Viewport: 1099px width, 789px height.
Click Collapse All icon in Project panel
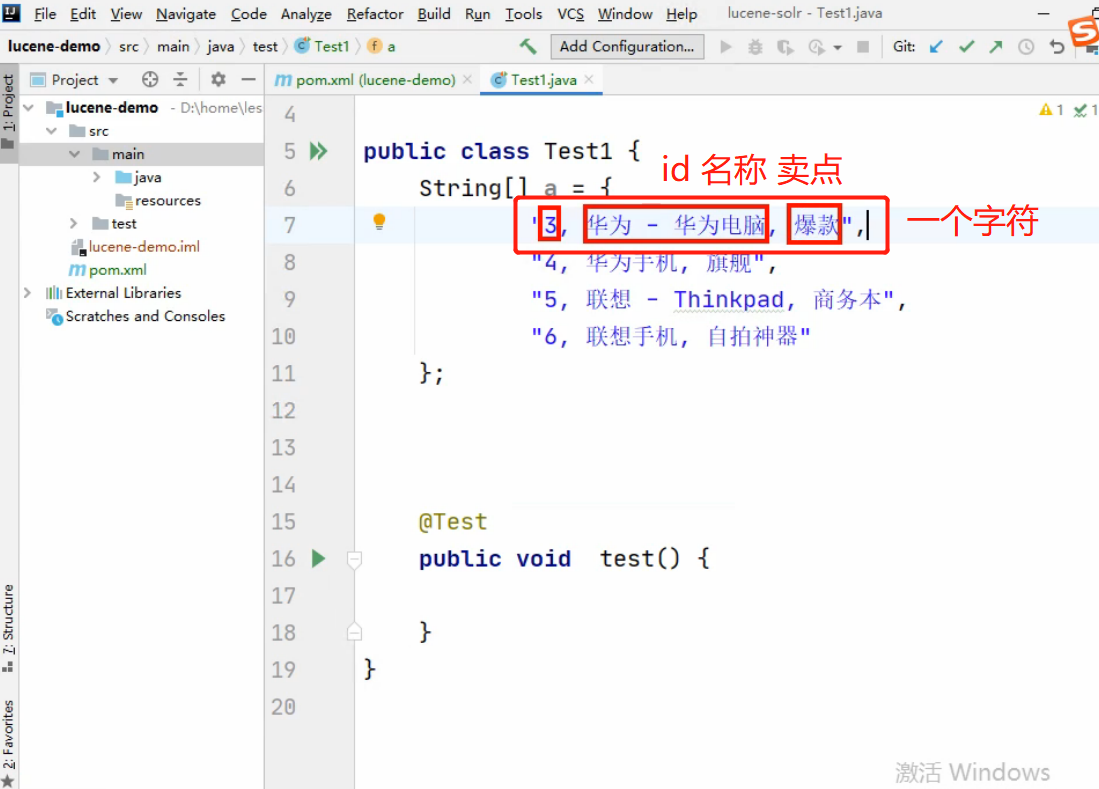[180, 79]
